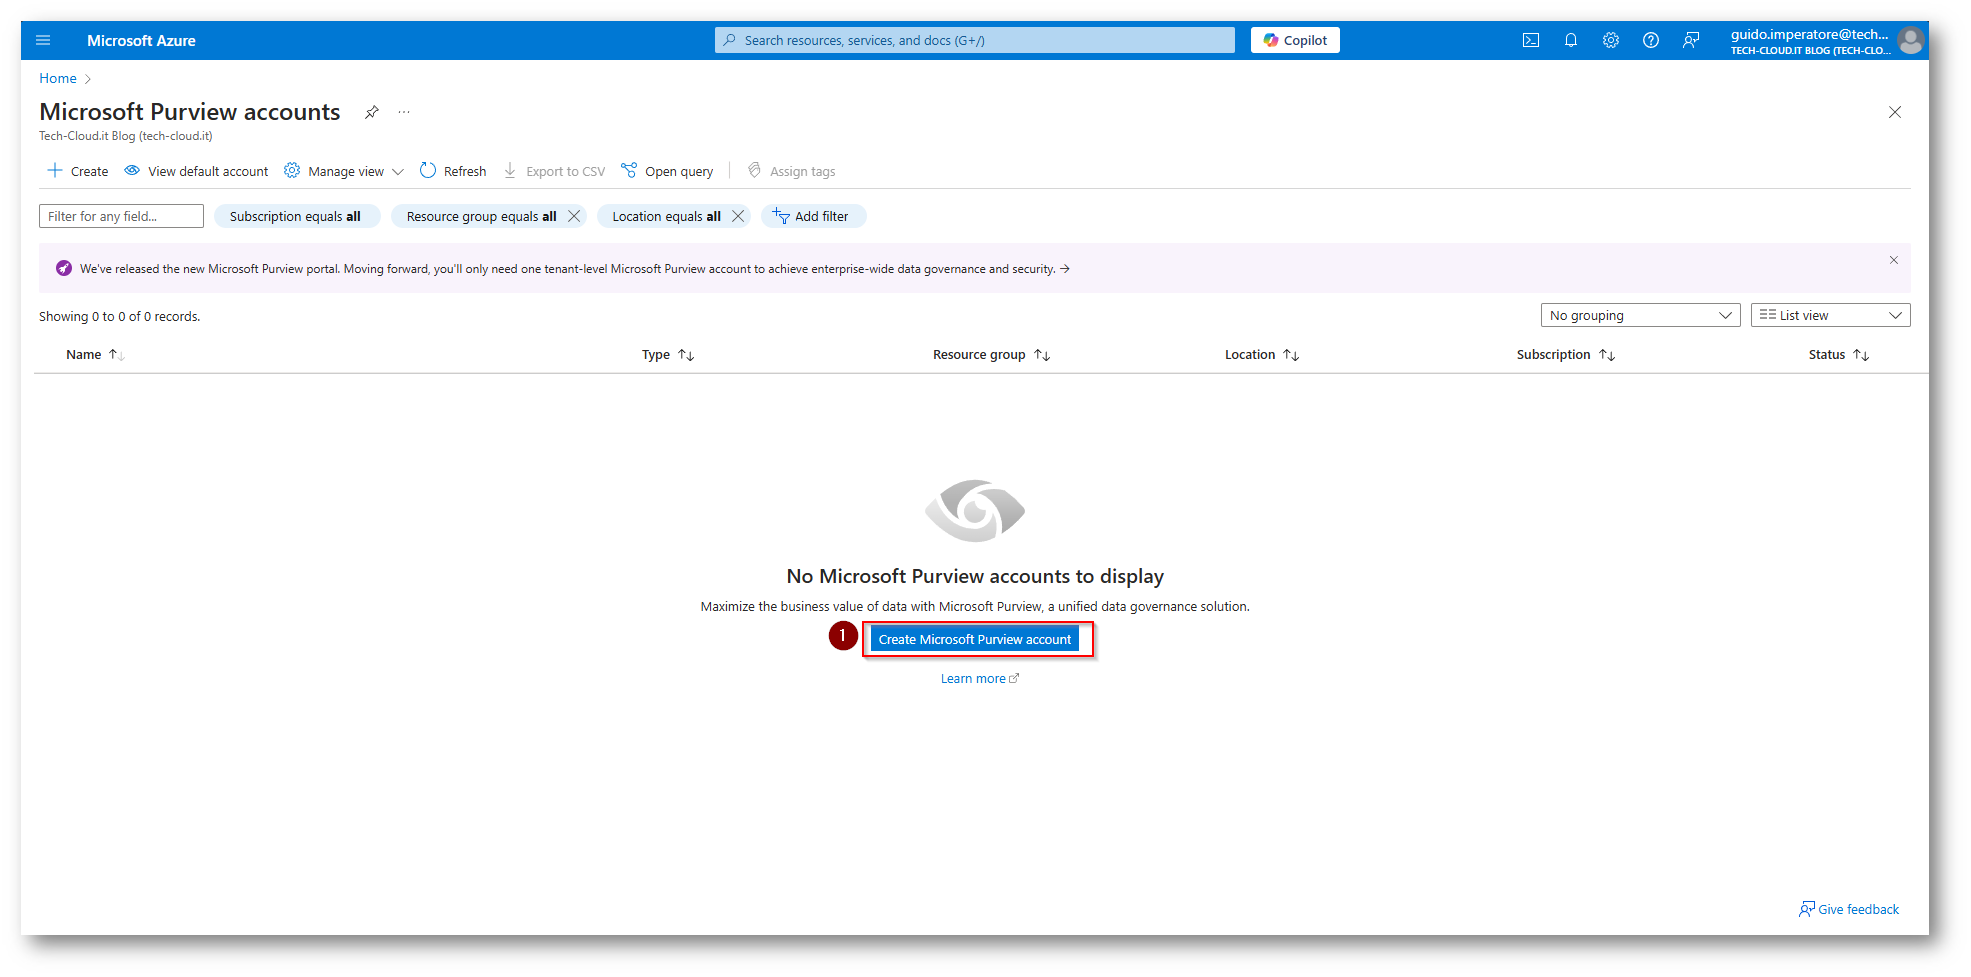1971x977 pixels.
Task: Open the Resource group equals all filter
Action: 481,216
